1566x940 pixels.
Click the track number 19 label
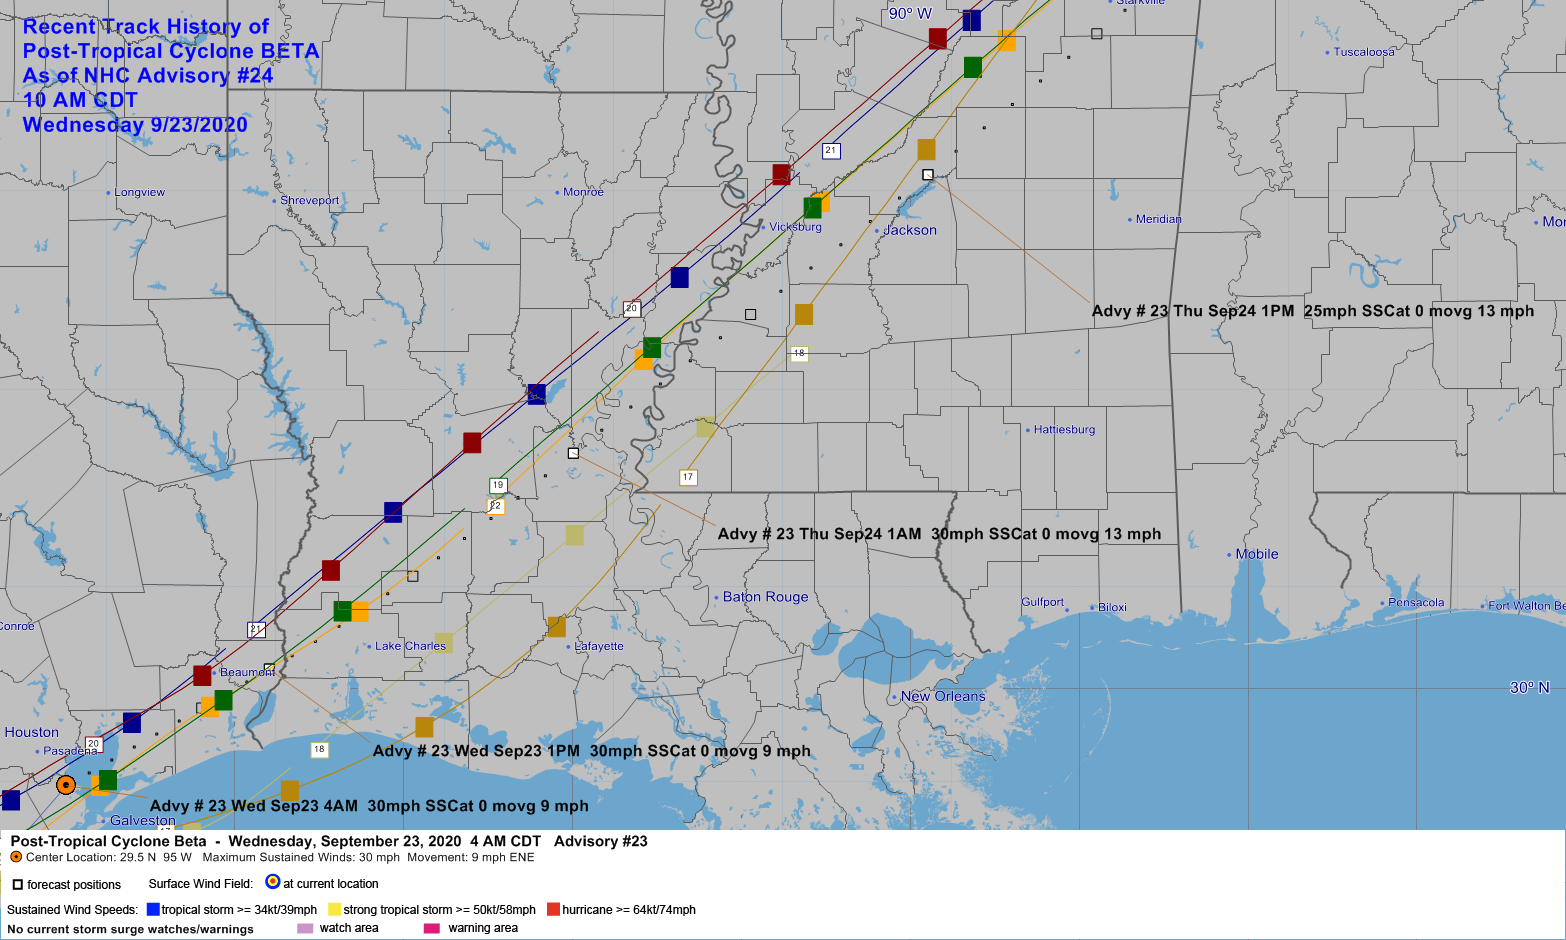click(x=498, y=485)
